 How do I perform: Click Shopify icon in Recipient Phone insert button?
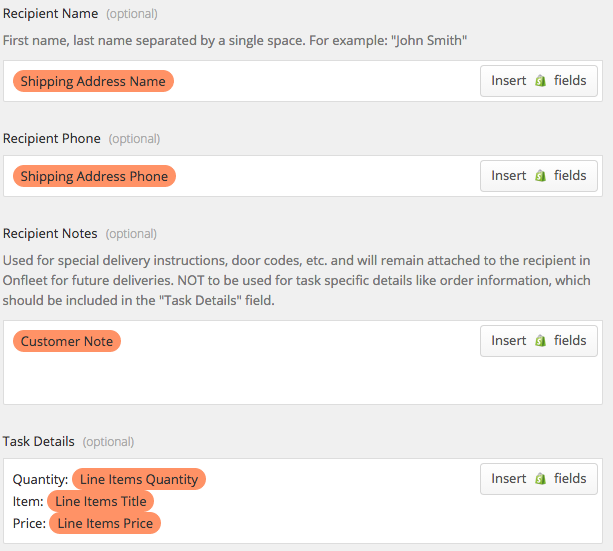tap(540, 176)
